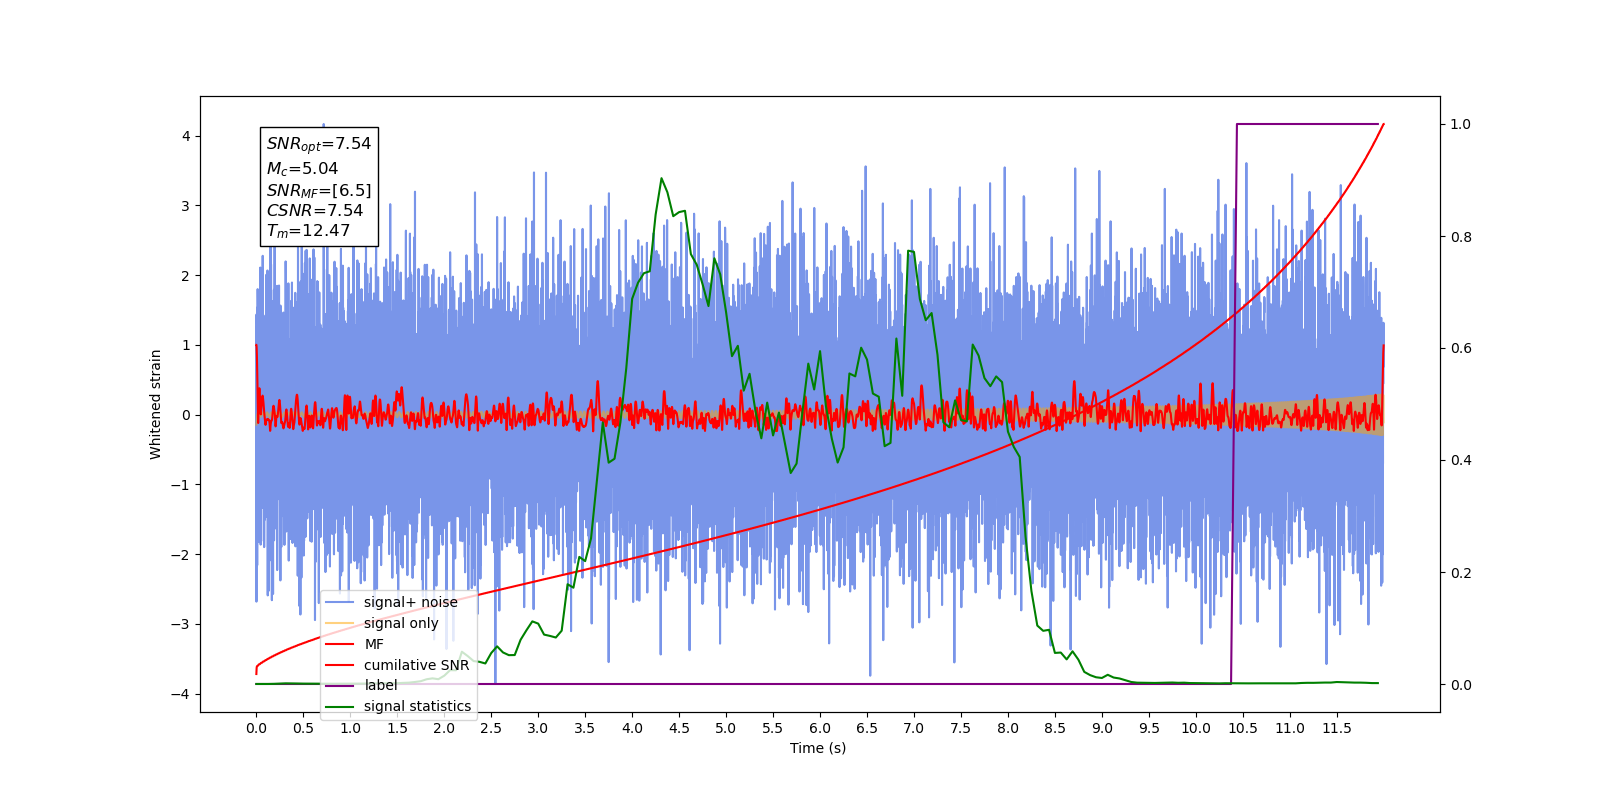Select the Tm=12.47 annotation text
Screen dimensions: 1600x800
tap(308, 231)
